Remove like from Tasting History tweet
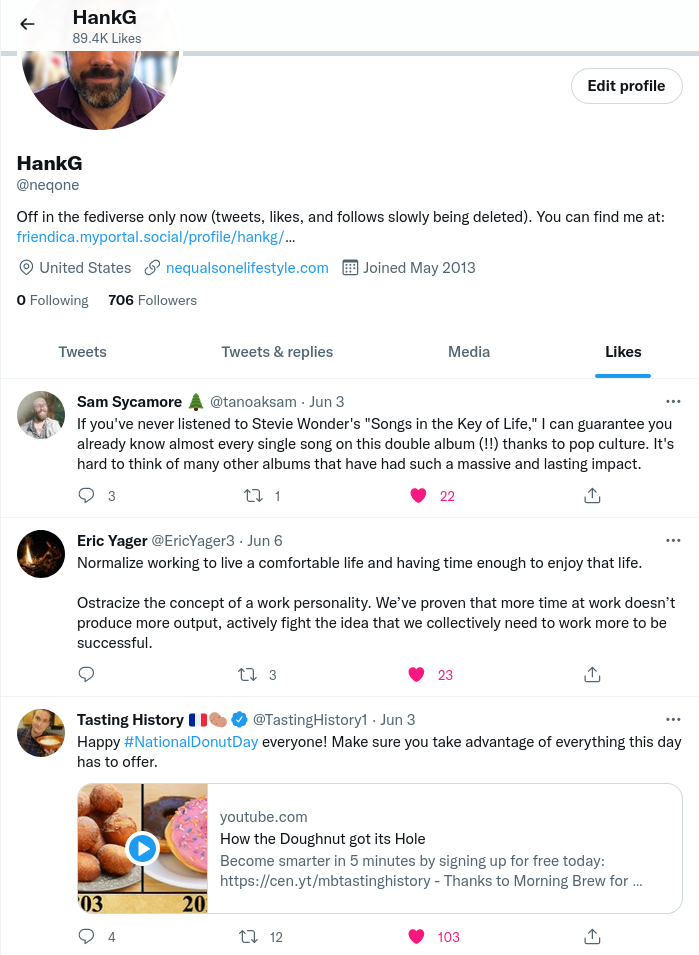 (x=418, y=937)
